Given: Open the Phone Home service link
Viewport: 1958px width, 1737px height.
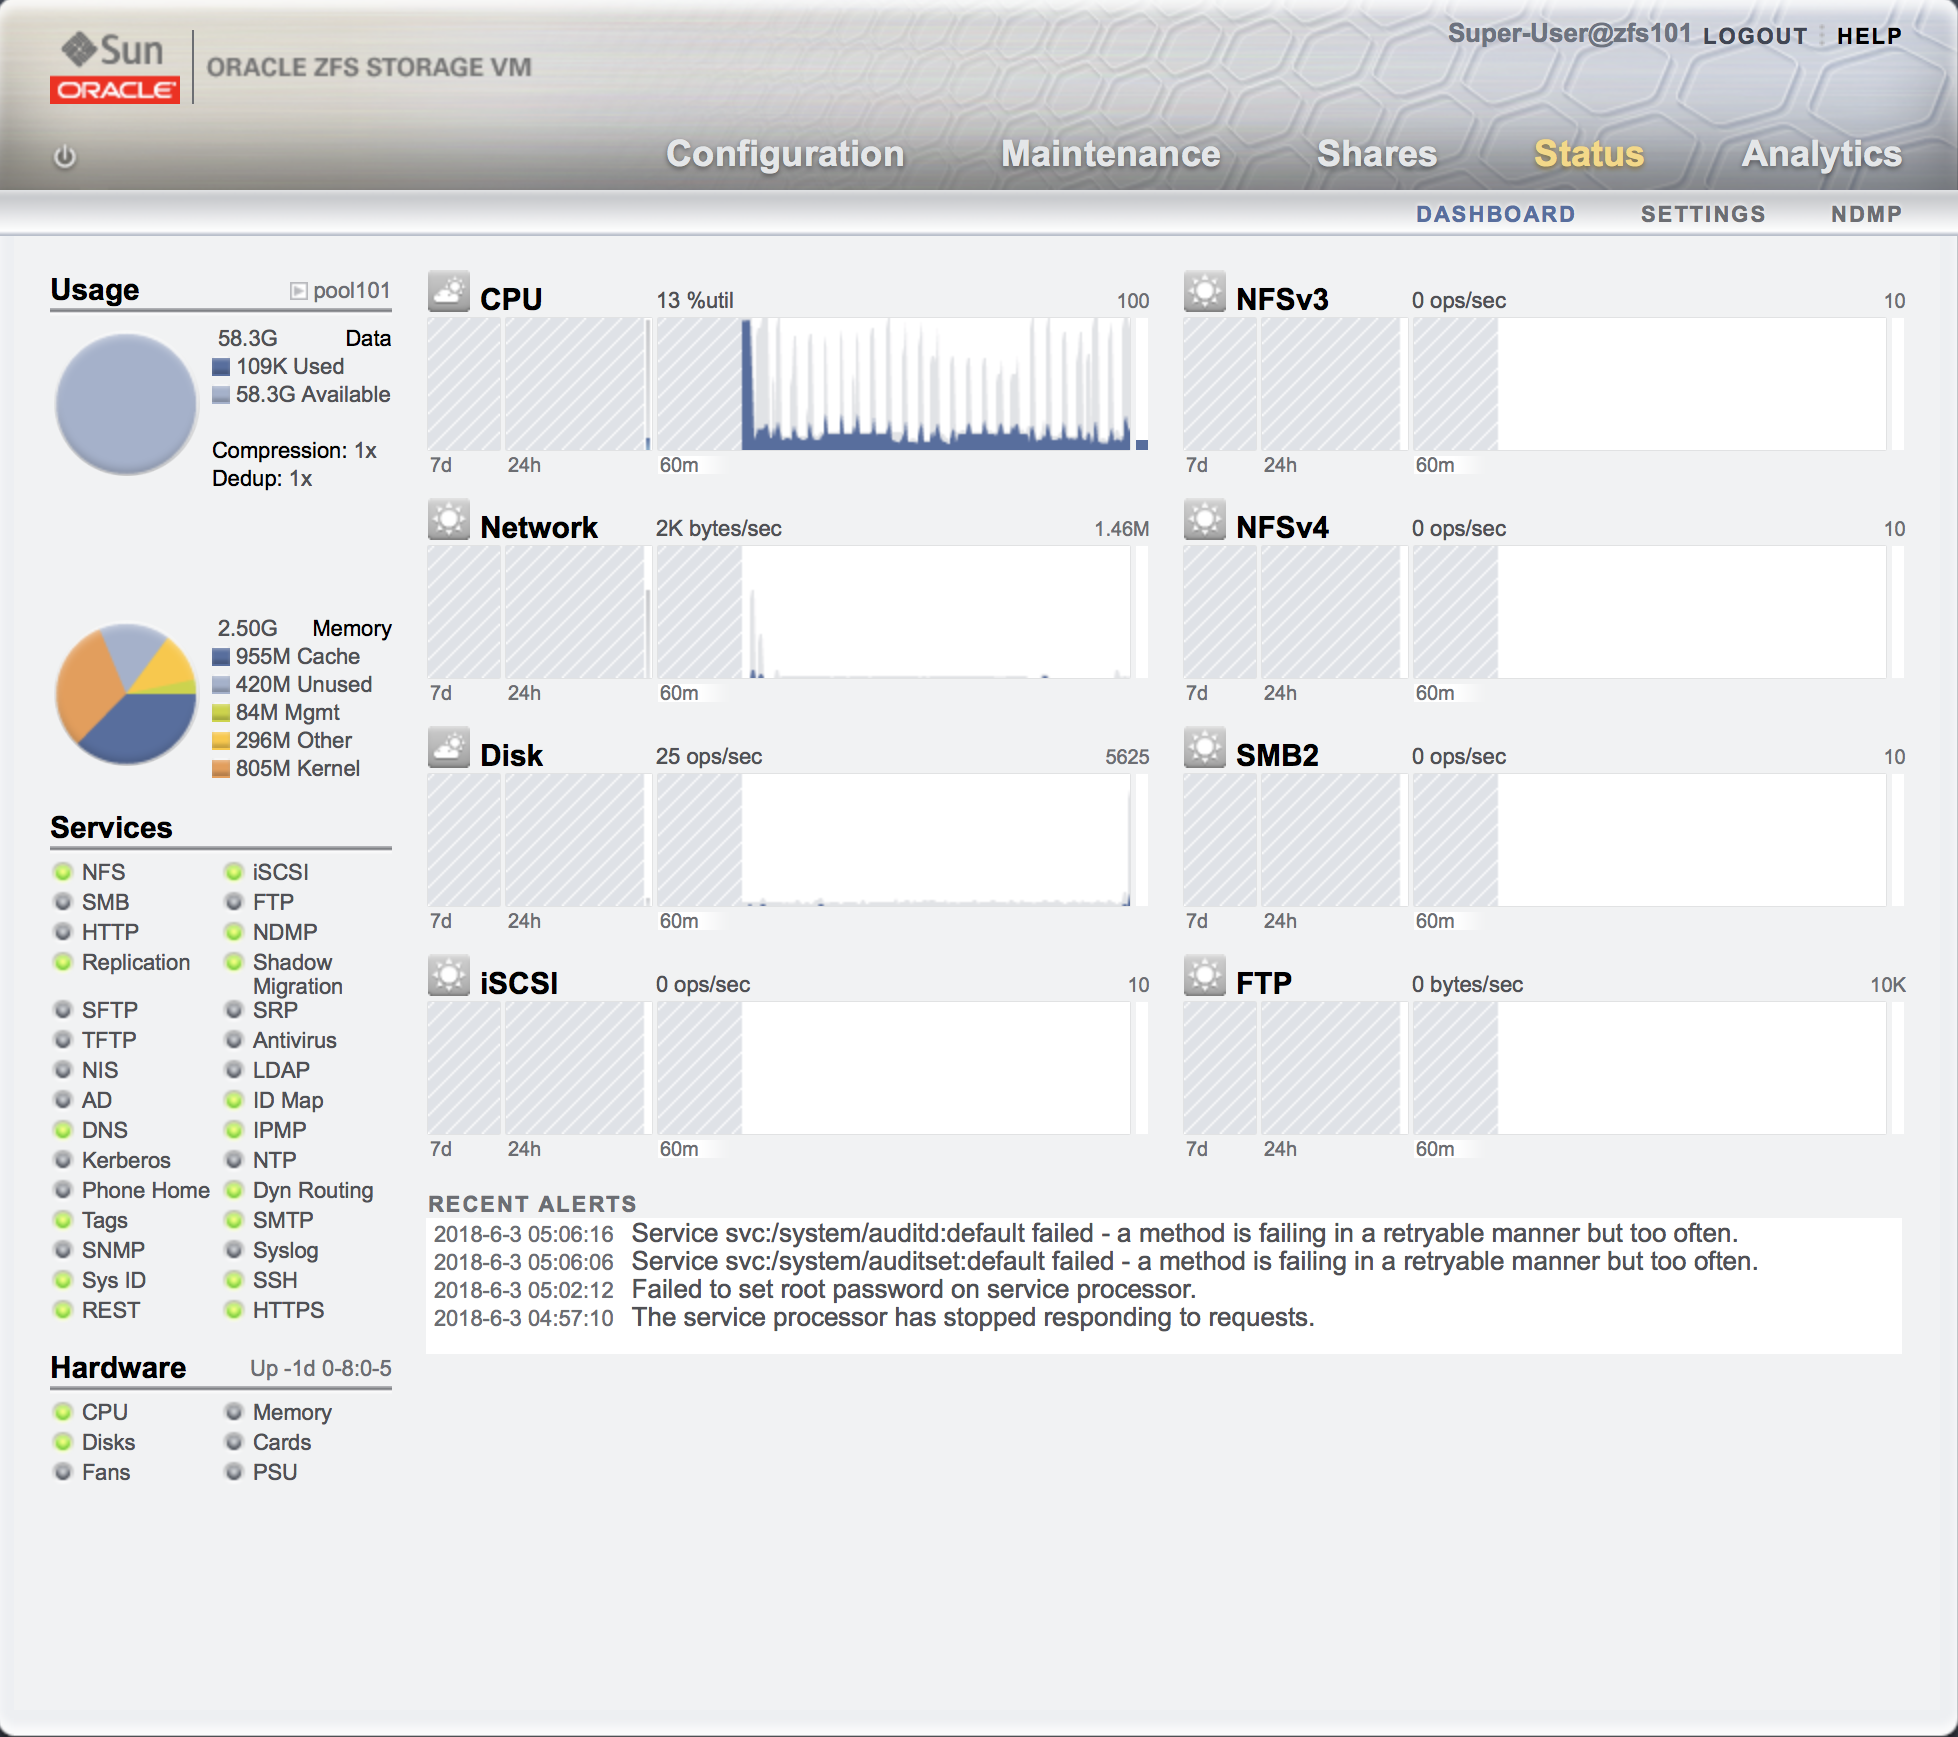Looking at the screenshot, I should (146, 1190).
